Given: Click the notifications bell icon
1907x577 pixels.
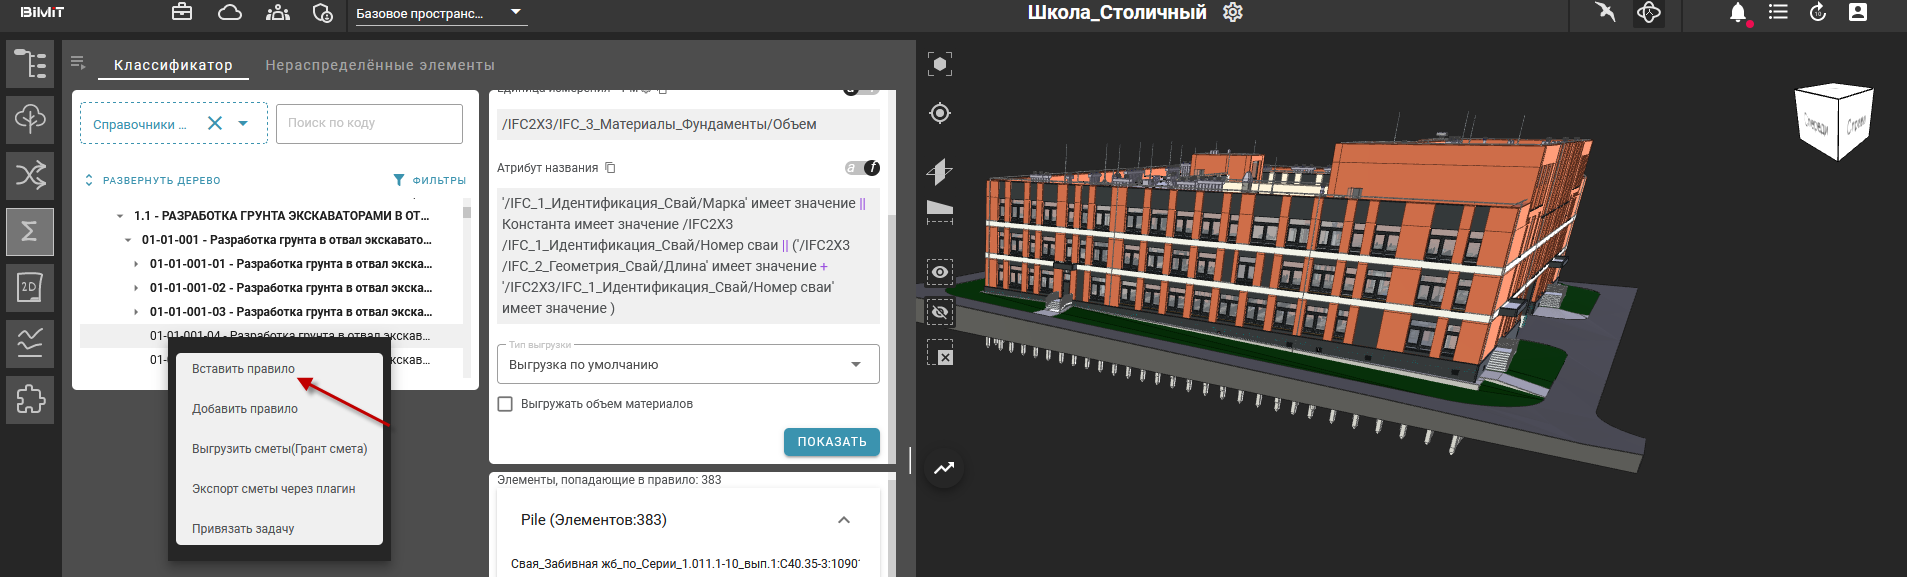Looking at the screenshot, I should [1738, 13].
